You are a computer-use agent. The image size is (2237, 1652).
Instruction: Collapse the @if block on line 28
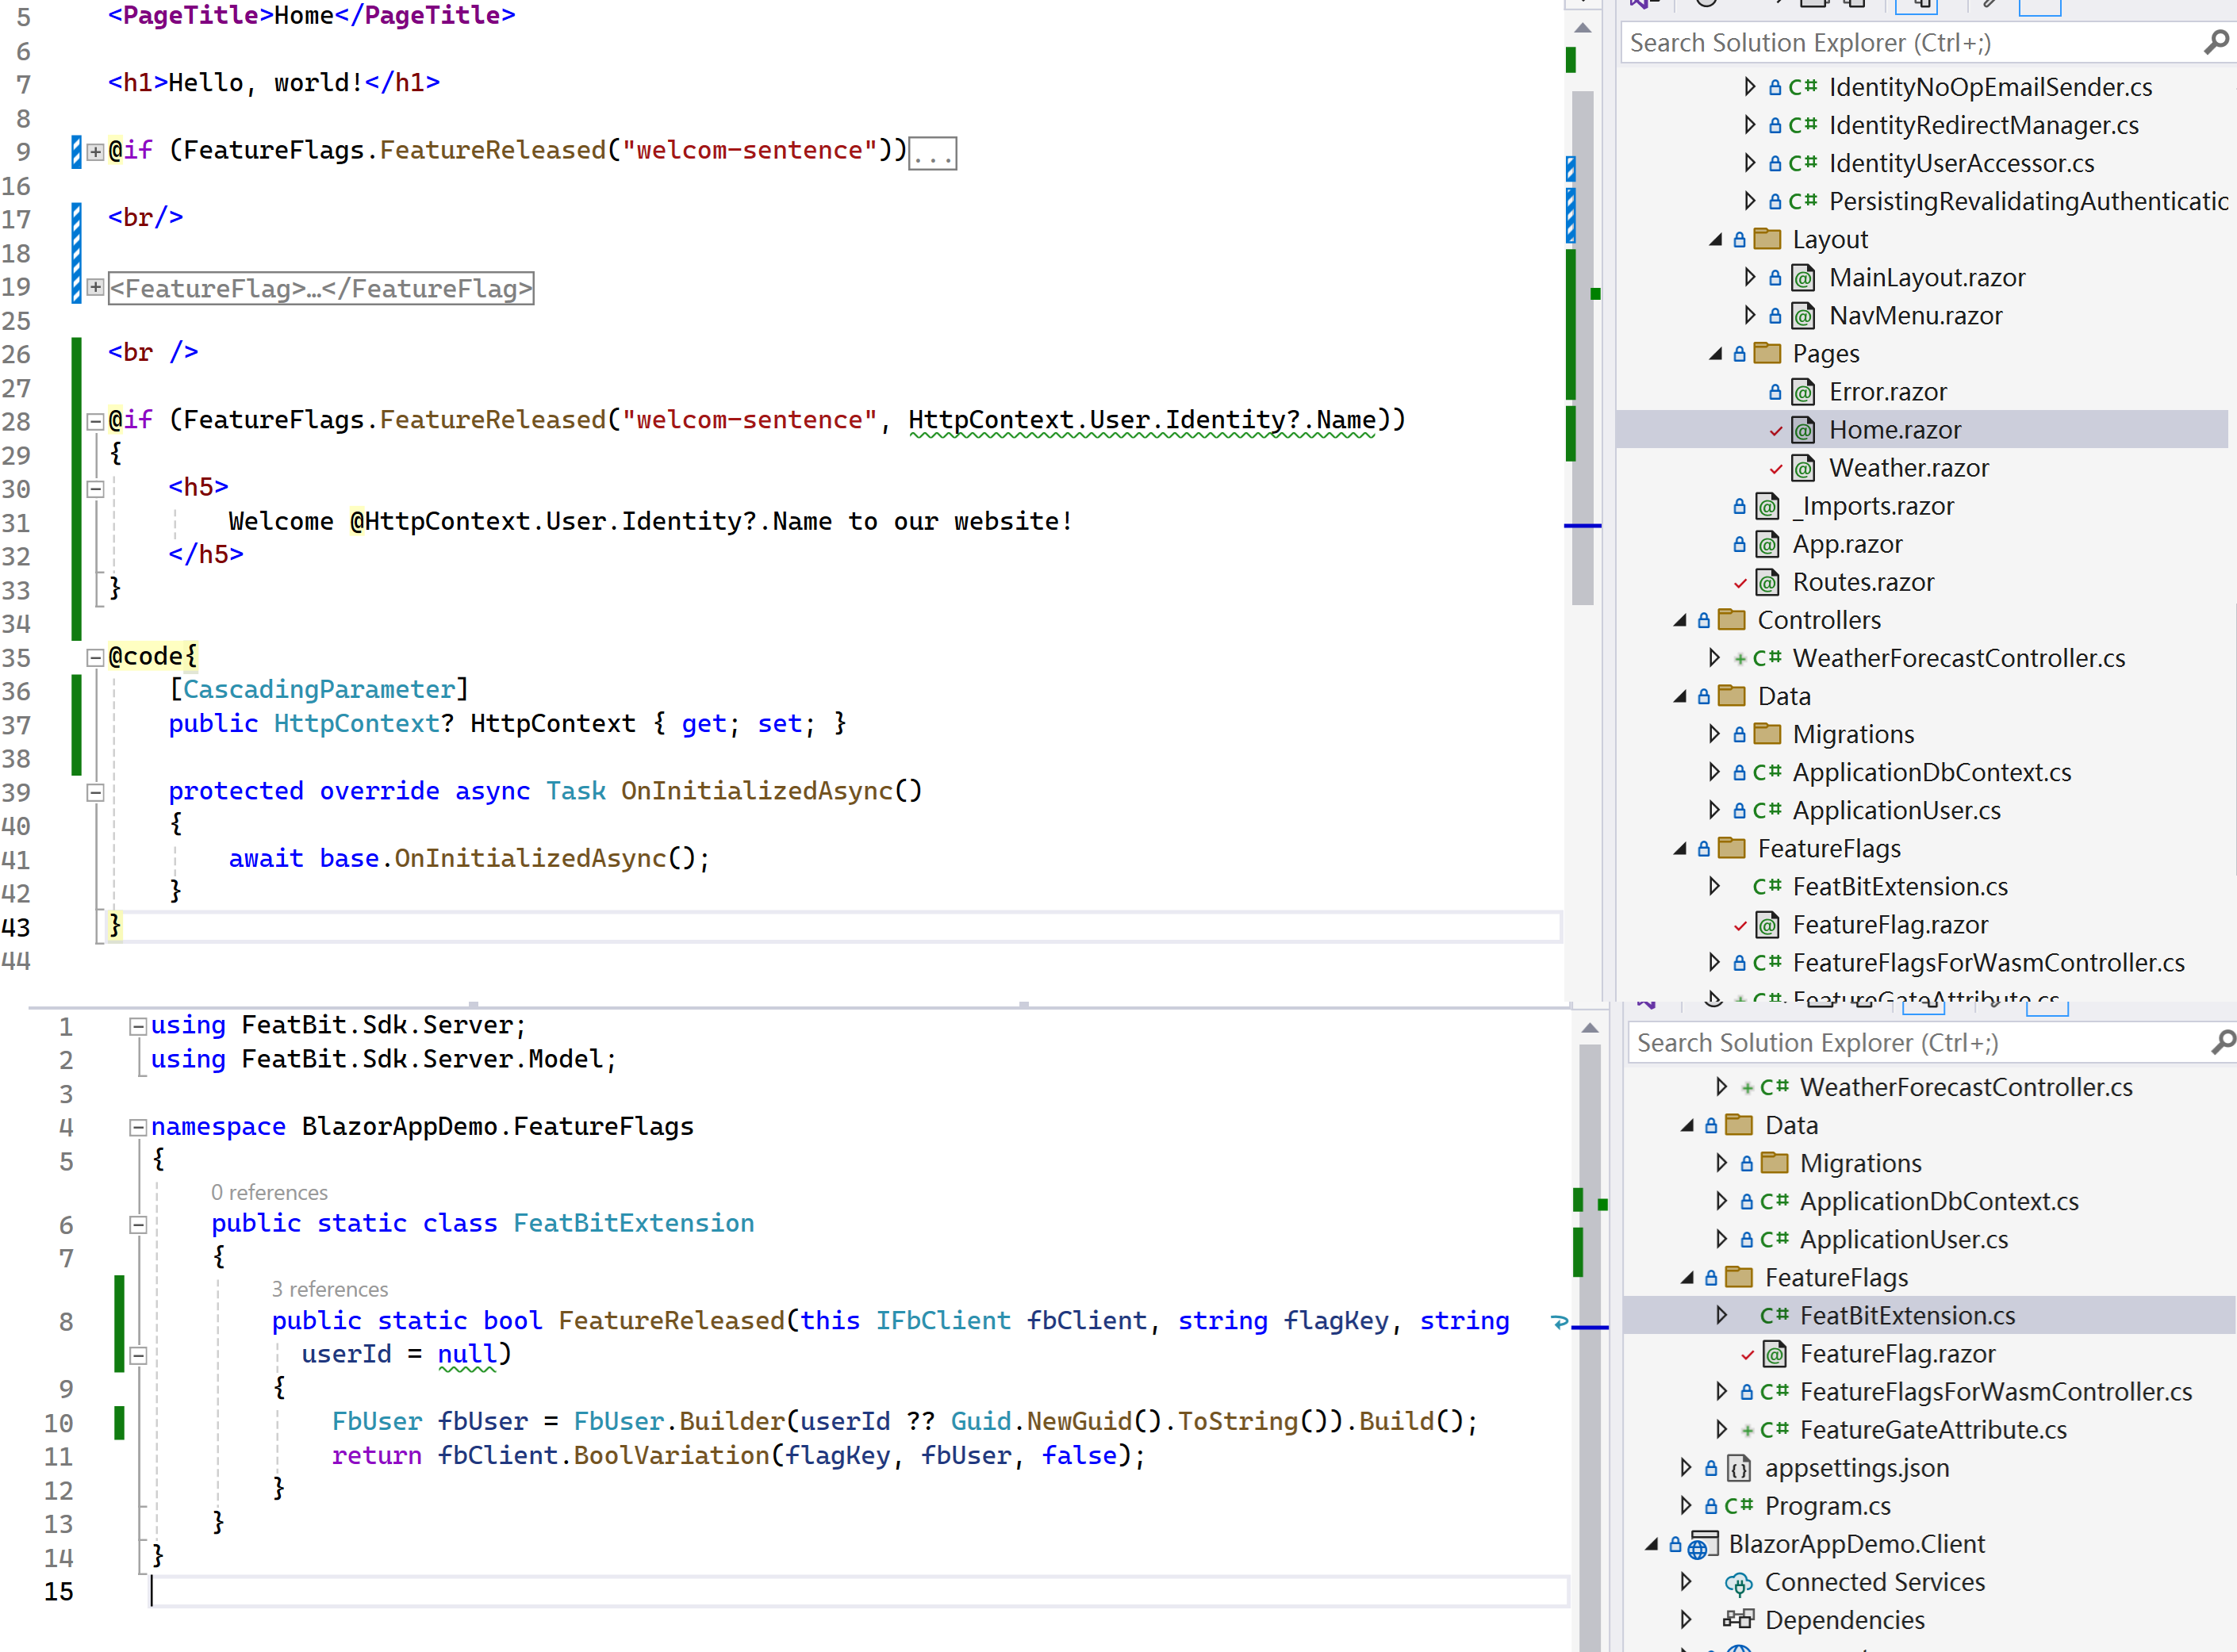pyautogui.click(x=95, y=422)
